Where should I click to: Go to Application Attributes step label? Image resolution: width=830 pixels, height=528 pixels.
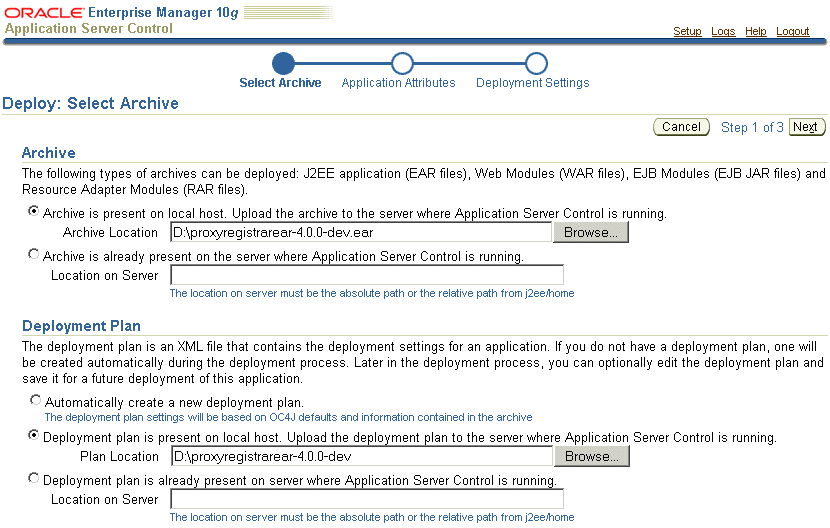[398, 83]
